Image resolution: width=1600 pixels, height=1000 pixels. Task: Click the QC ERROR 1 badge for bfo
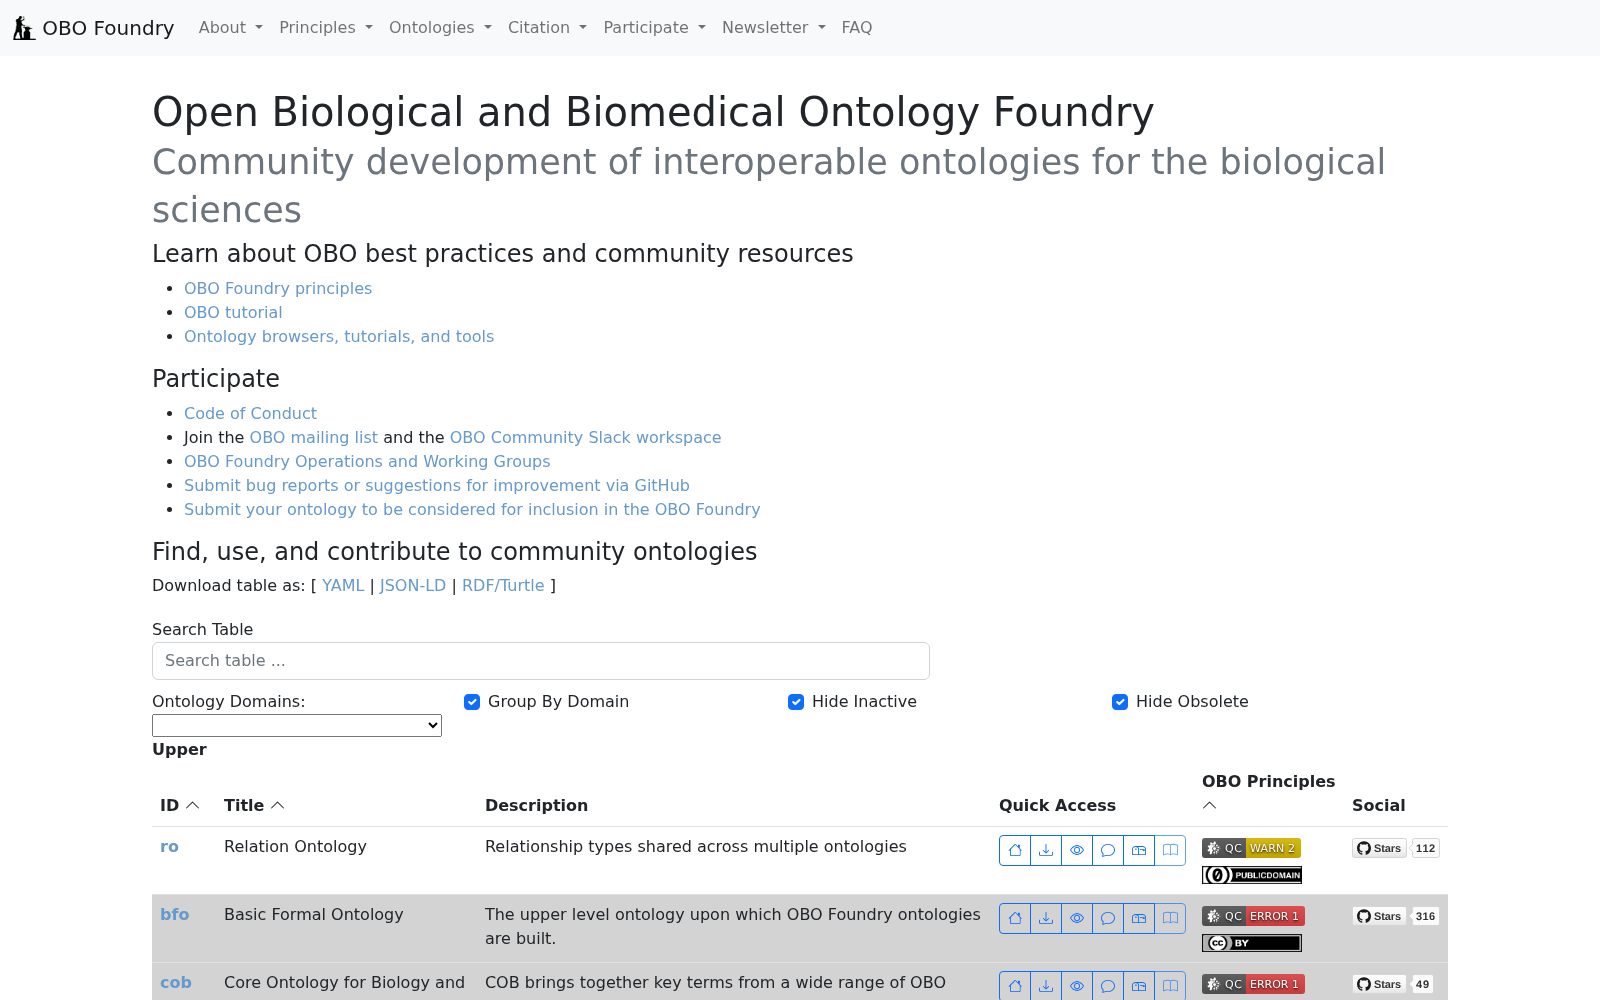(1253, 916)
